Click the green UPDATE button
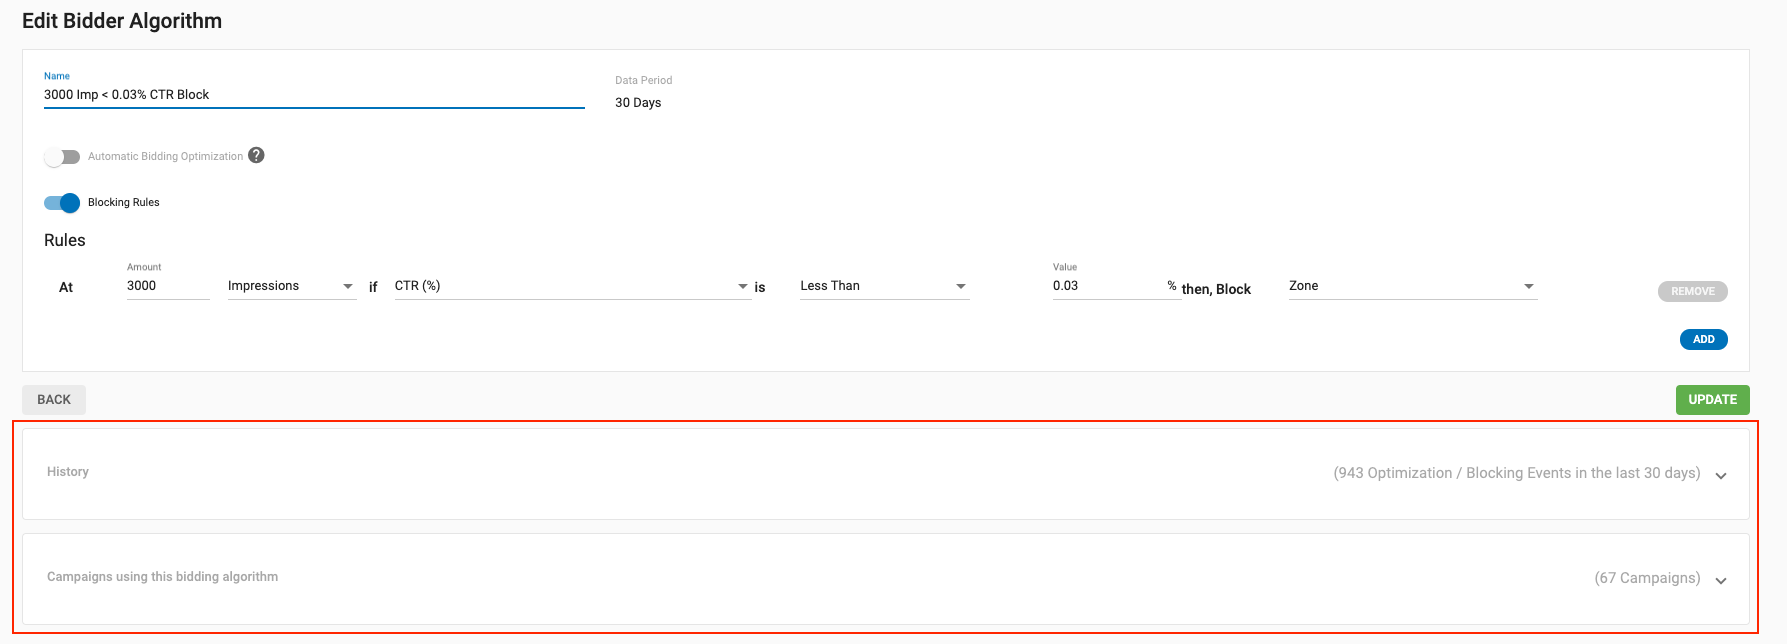Image resolution: width=1787 pixels, height=644 pixels. 1712,400
